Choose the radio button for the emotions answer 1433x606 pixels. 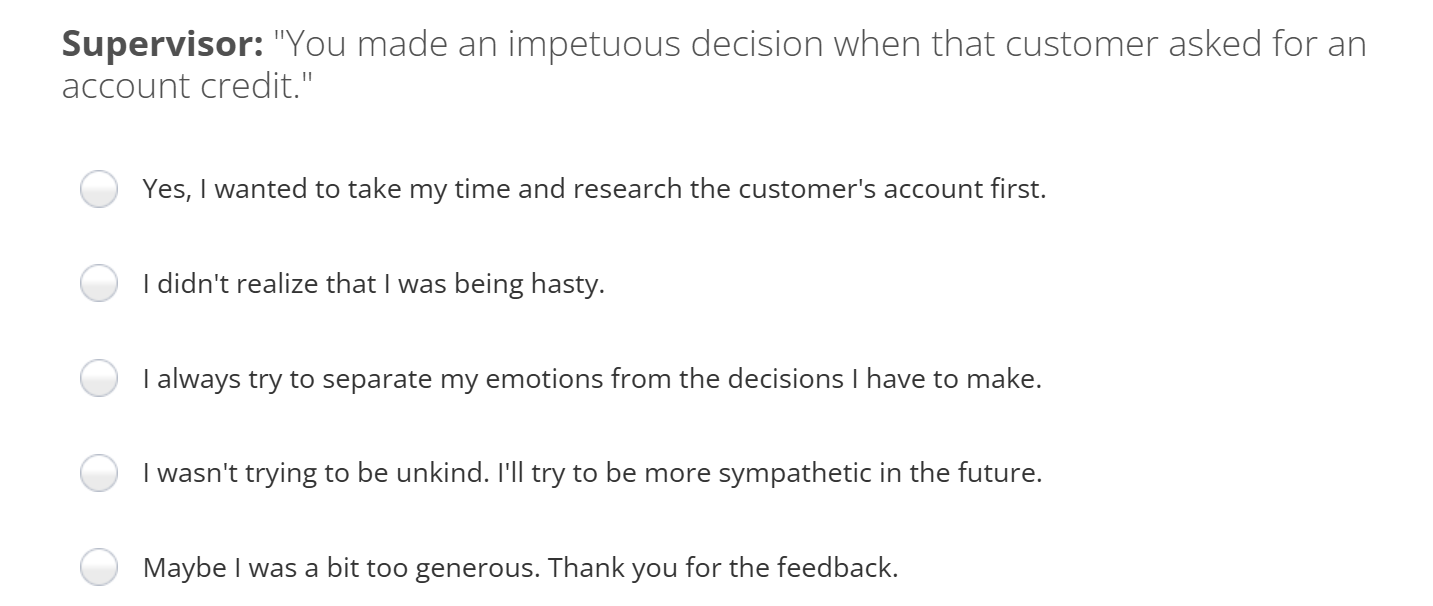coord(98,378)
